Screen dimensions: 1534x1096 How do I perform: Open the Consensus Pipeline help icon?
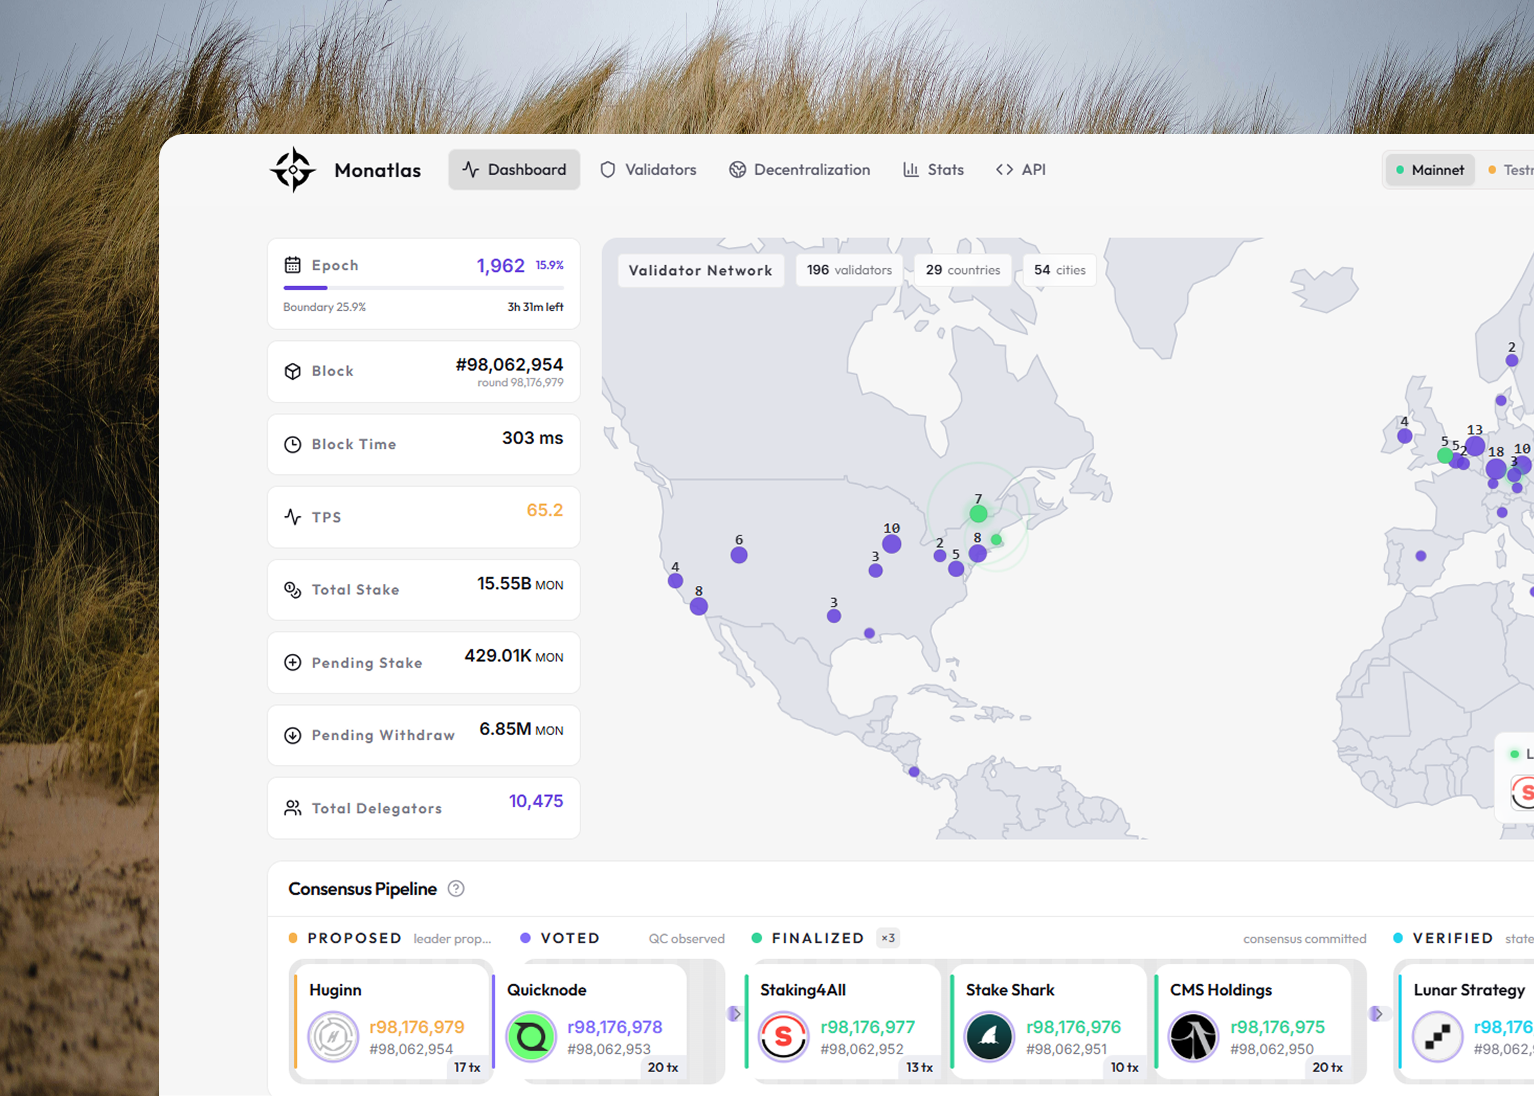456,889
